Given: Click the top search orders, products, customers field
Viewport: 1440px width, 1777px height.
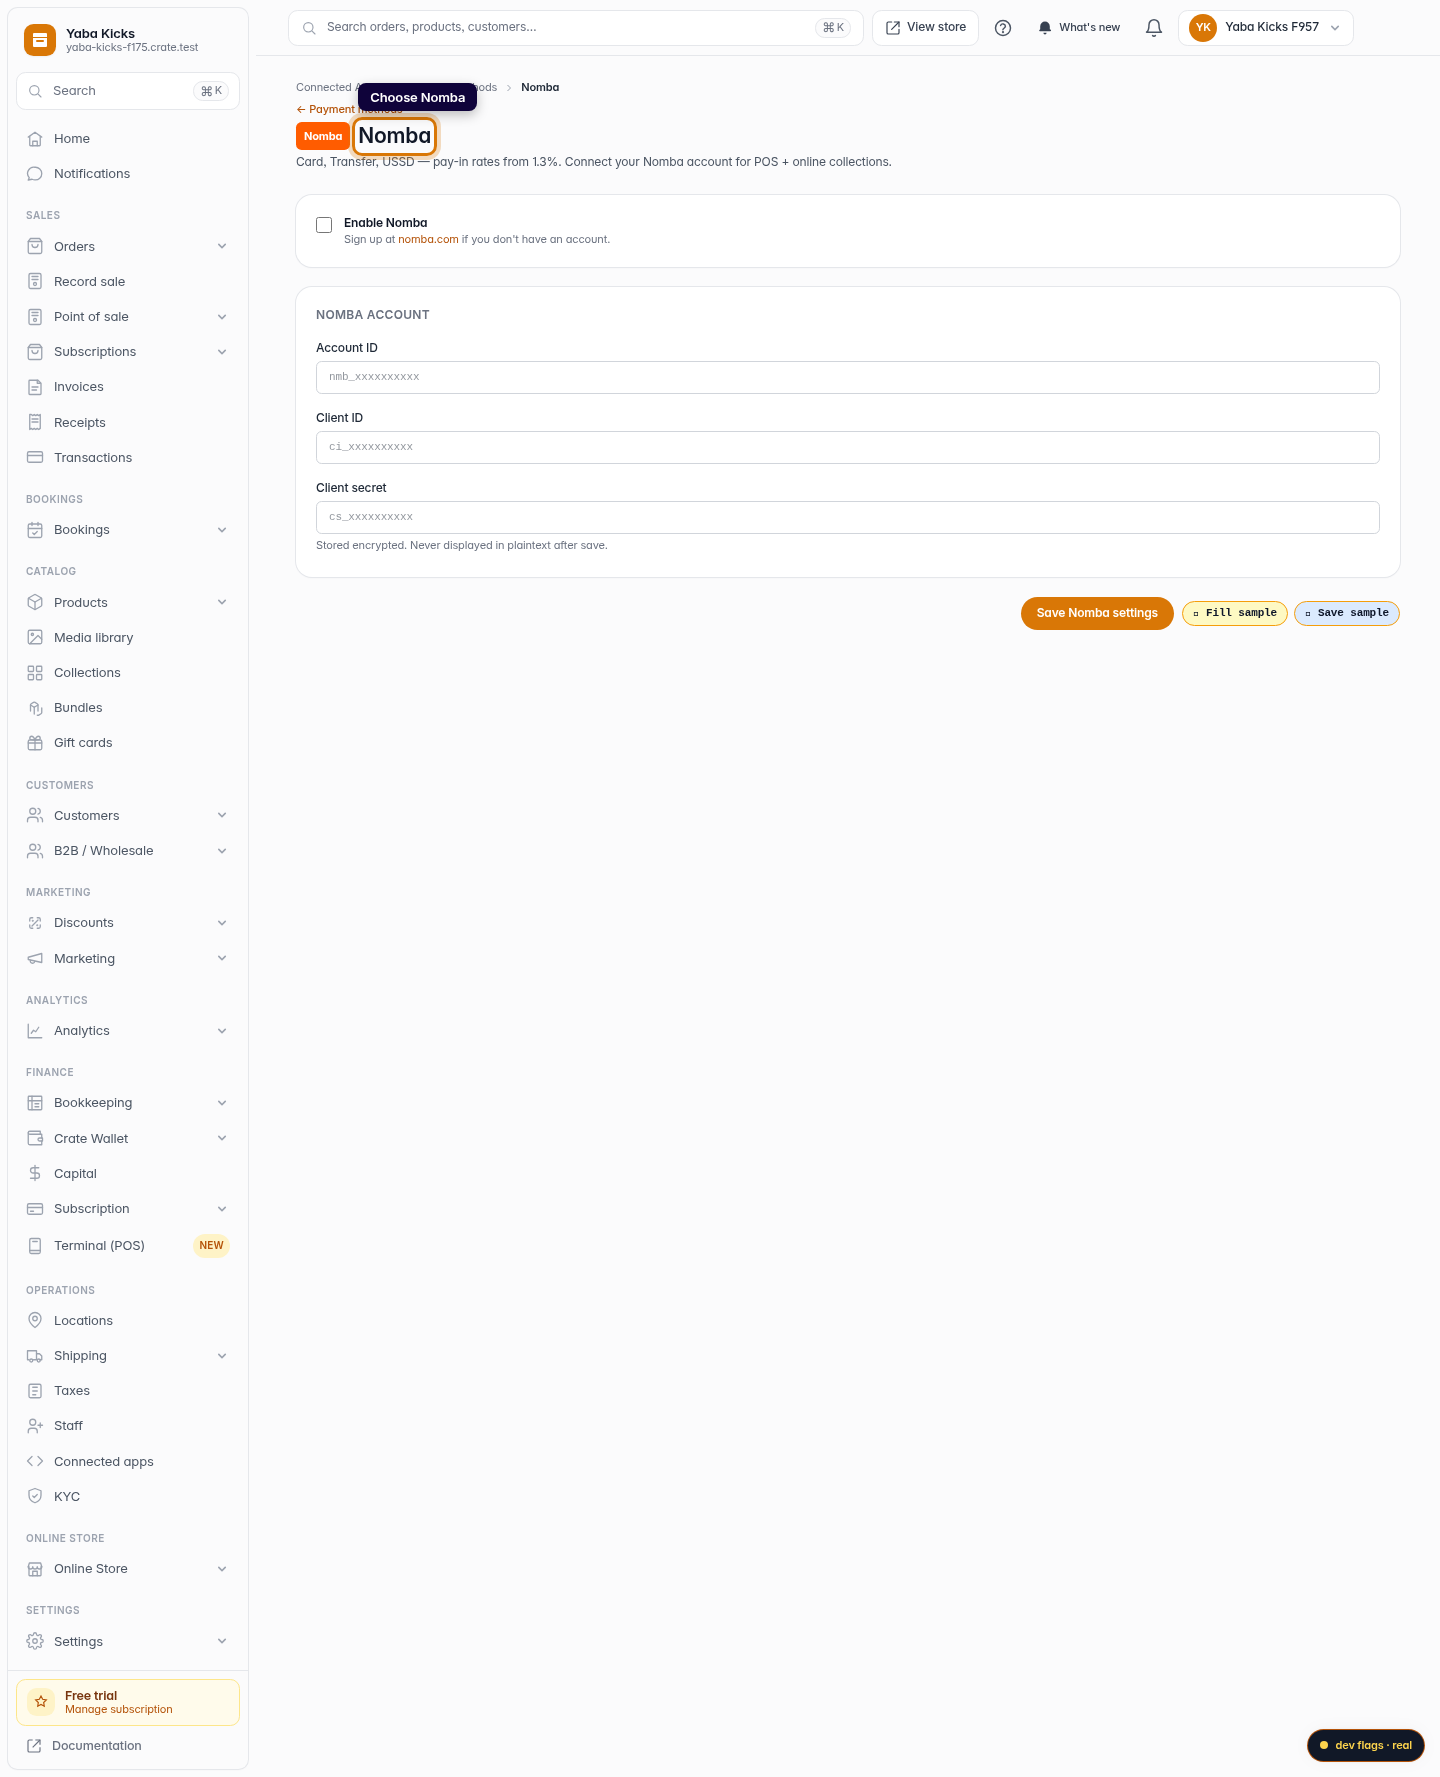Looking at the screenshot, I should 575,28.
